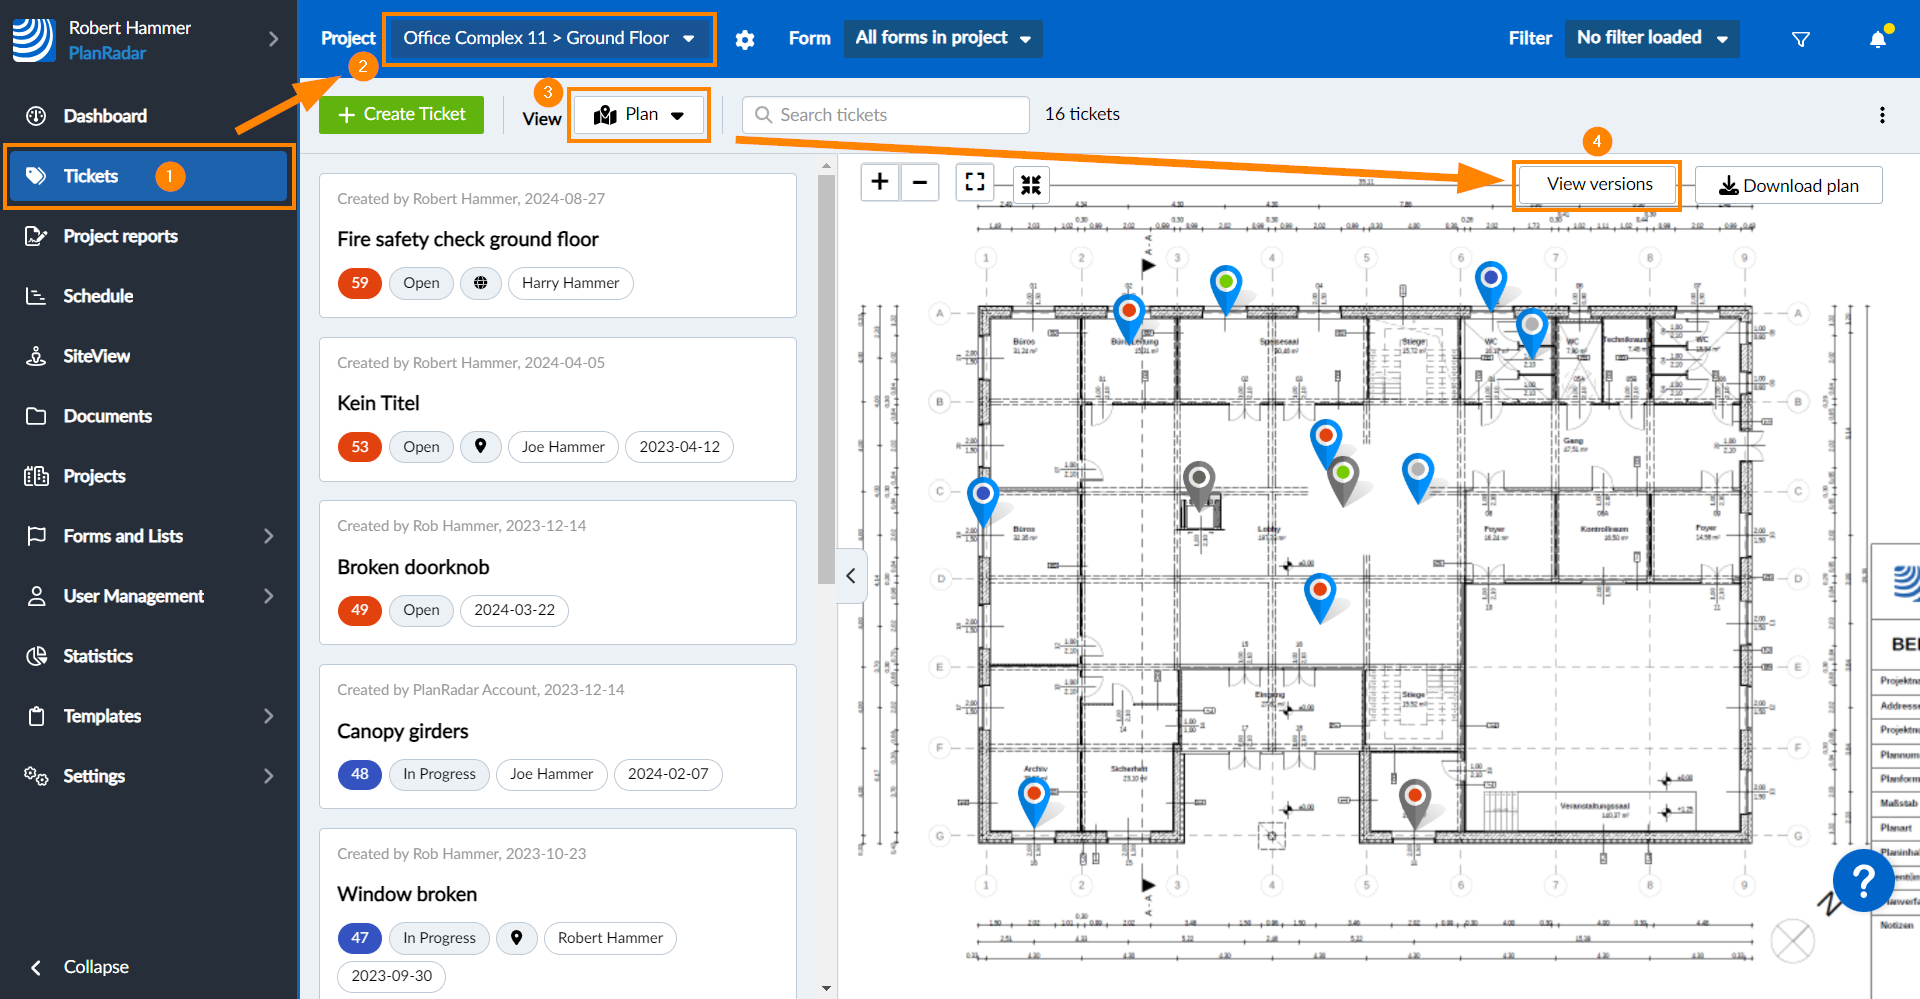This screenshot has height=999, width=1920.
Task: Open project dropdown Office Complex 11
Action: [x=549, y=38]
